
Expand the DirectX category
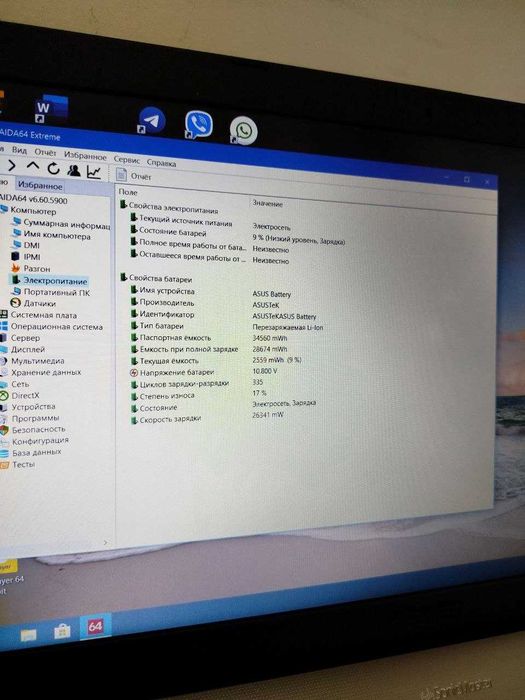pyautogui.click(x=20, y=396)
